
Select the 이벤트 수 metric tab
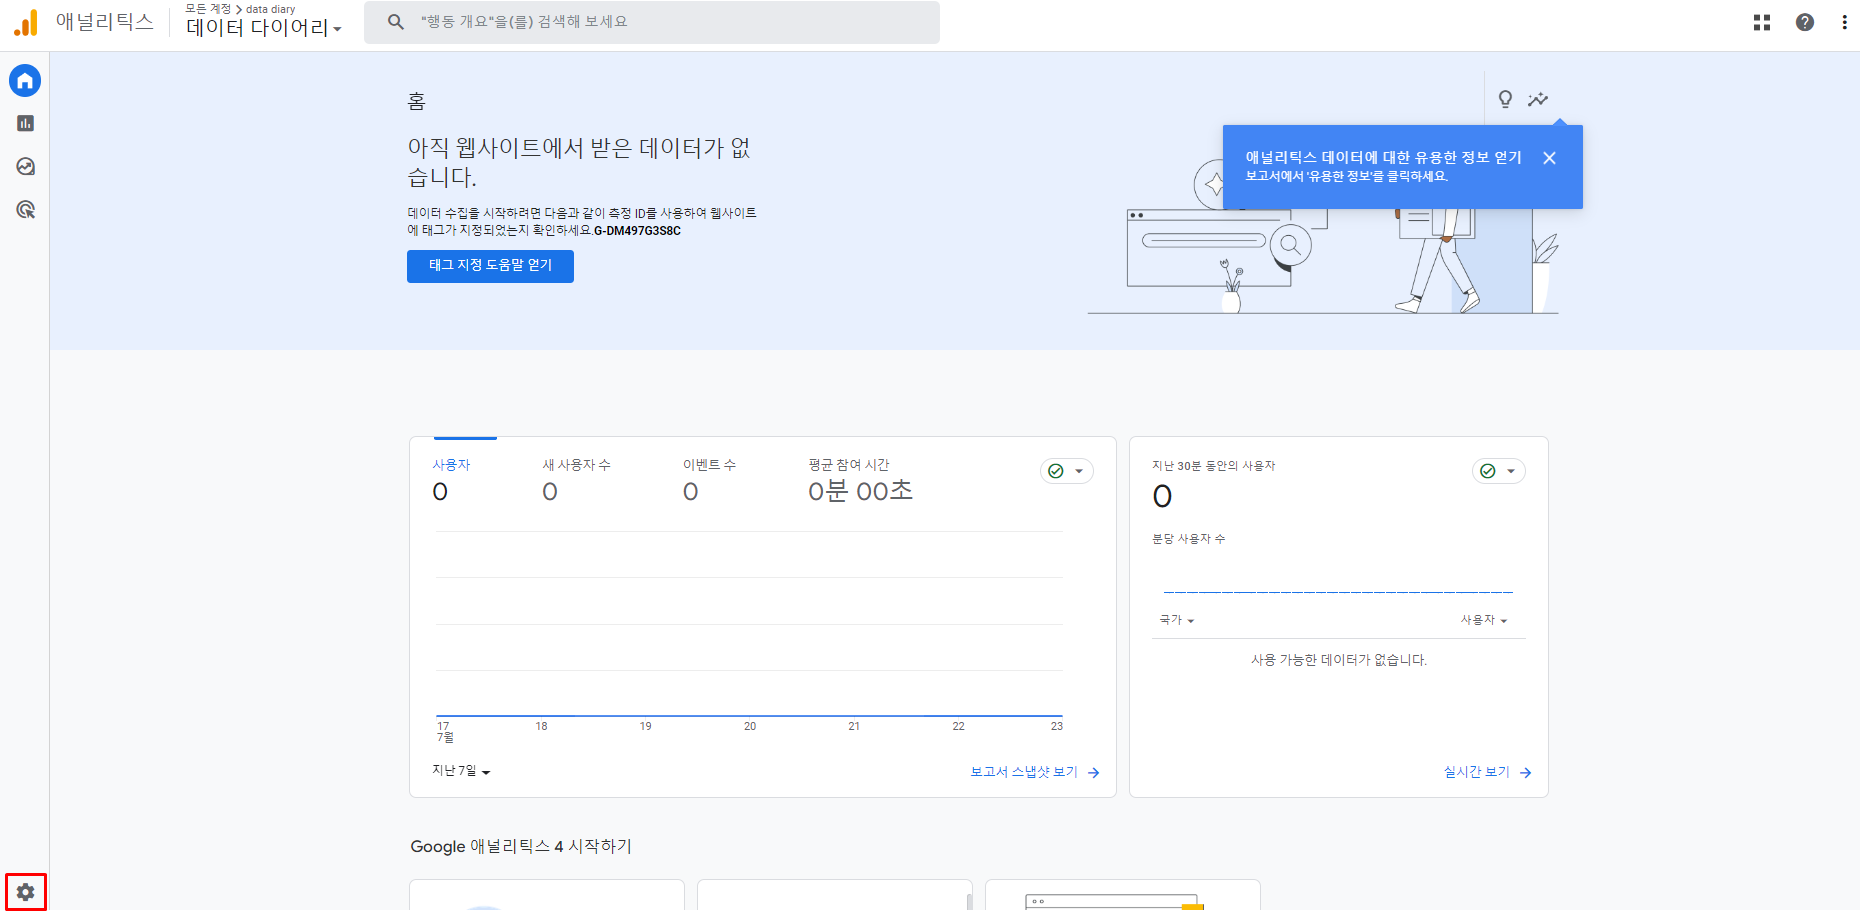pos(709,480)
